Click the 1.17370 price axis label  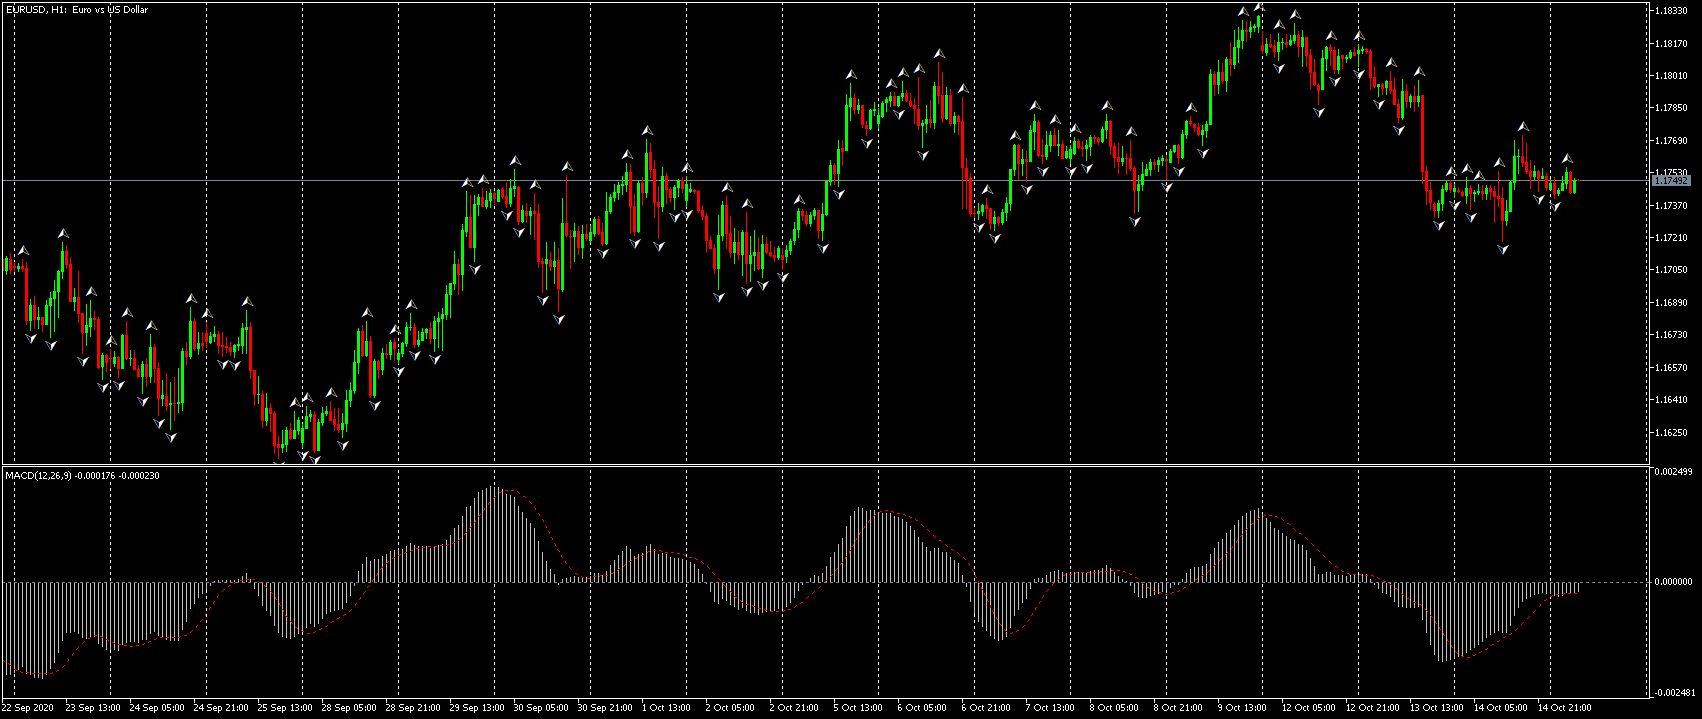1671,206
